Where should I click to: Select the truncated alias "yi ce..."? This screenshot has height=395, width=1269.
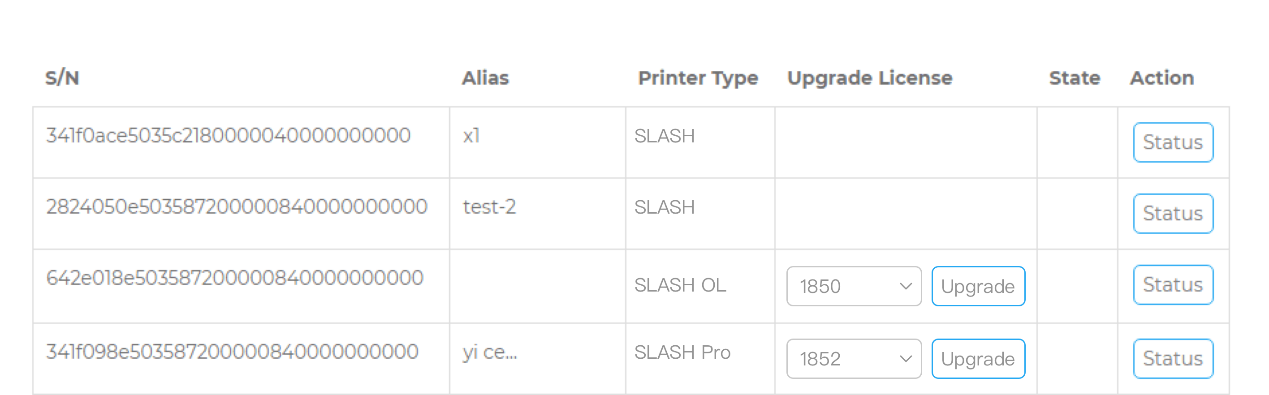[x=490, y=352]
